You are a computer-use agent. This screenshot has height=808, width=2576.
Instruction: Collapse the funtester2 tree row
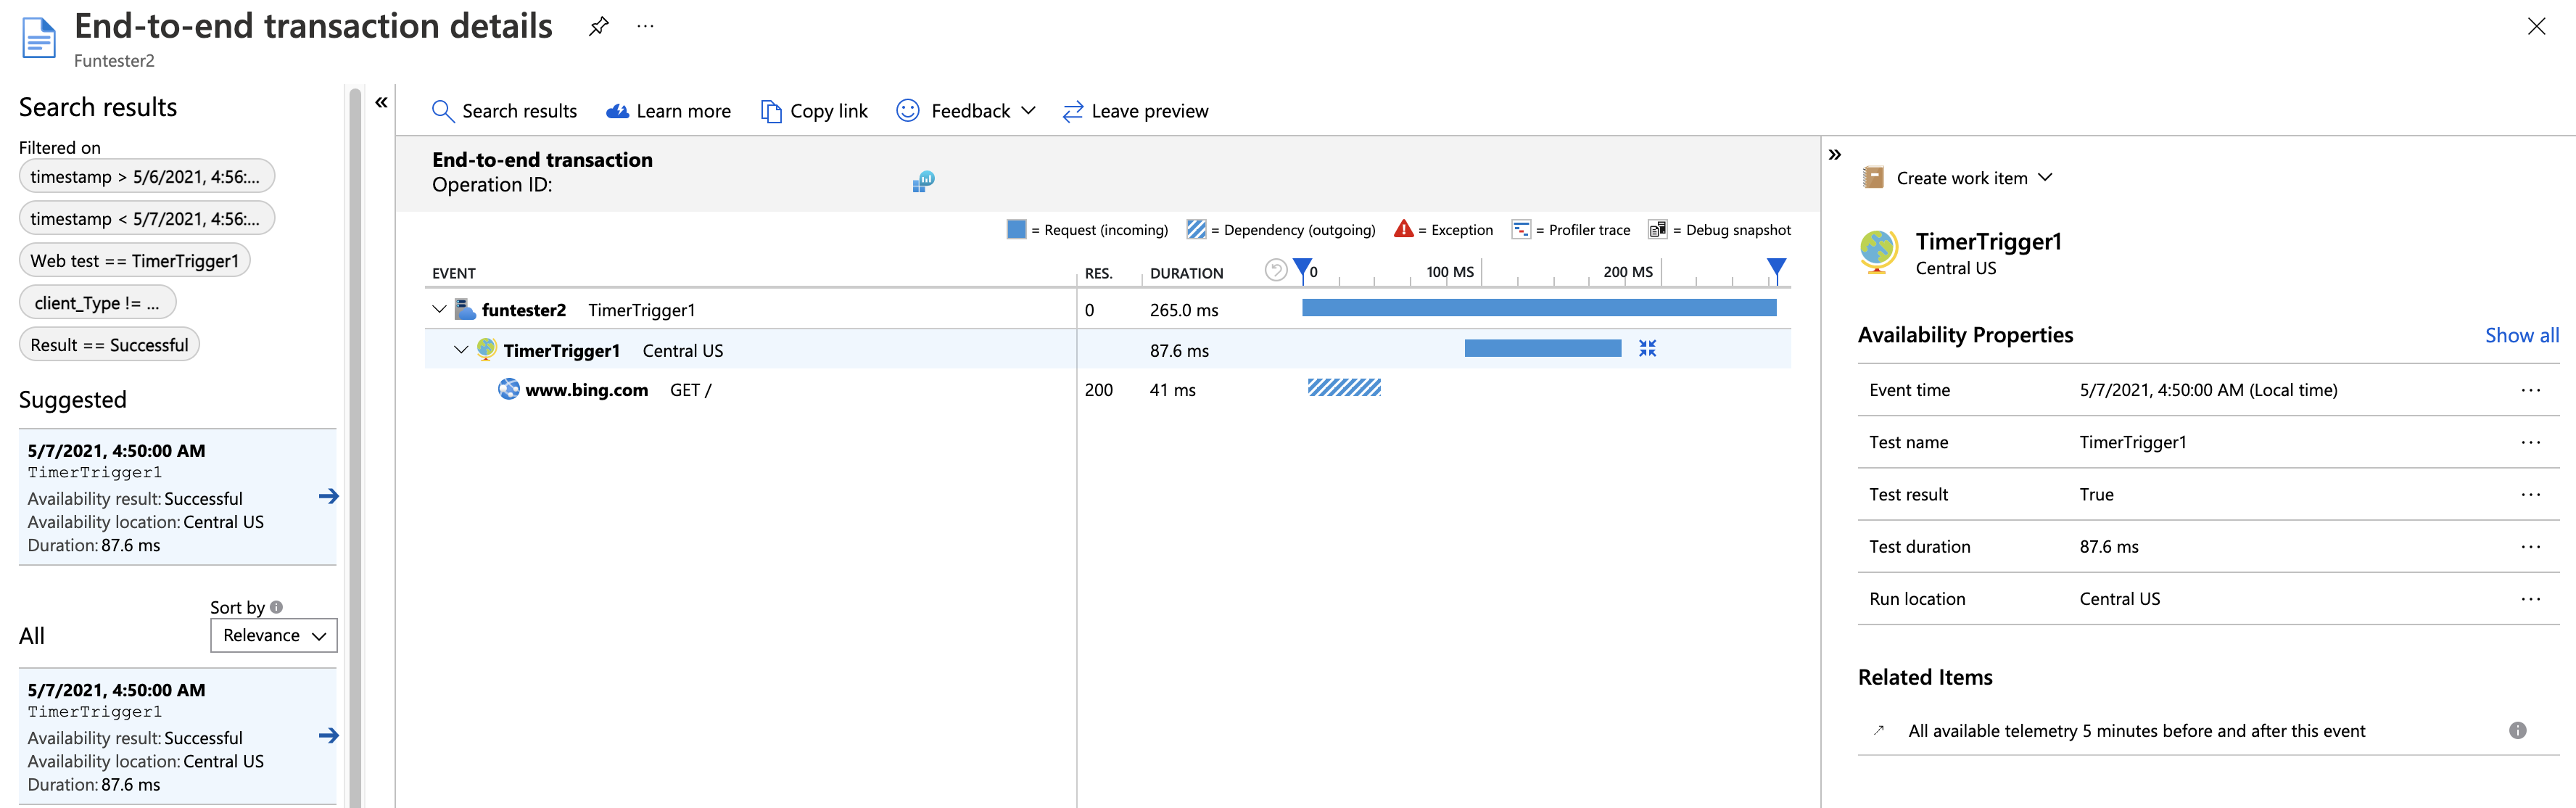[x=439, y=310]
